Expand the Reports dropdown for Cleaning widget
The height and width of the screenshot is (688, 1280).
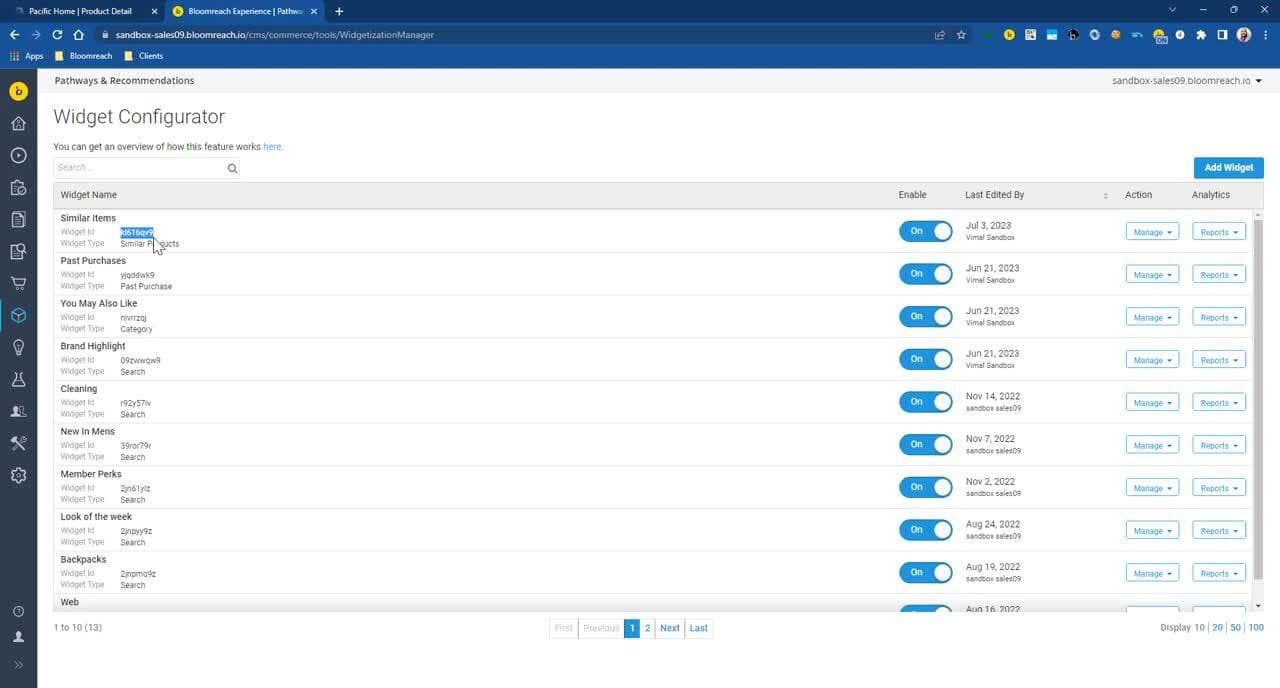1218,403
